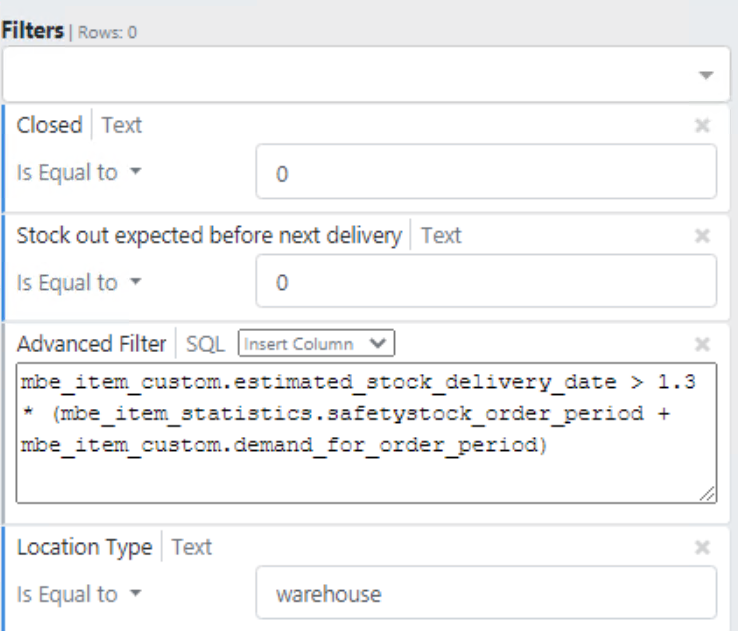Focus the Stock out expected value field
Screen dimensions: 738x631
(486, 283)
